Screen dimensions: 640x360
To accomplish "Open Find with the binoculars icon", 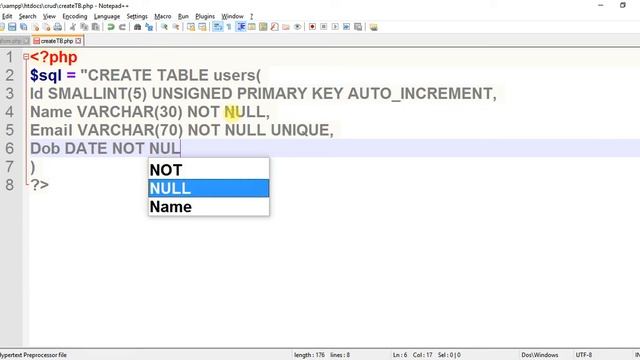I will pyautogui.click(x=138, y=27).
